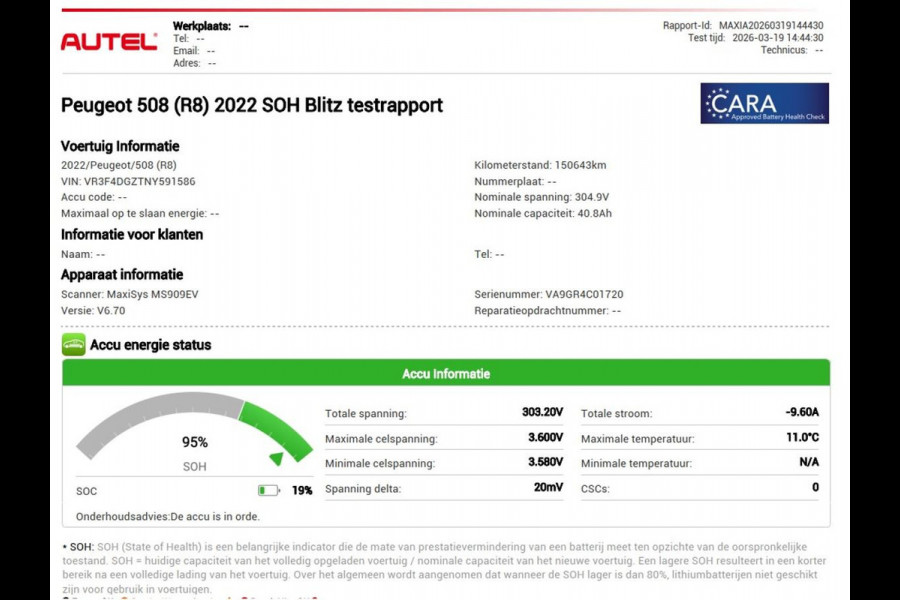The width and height of the screenshot is (900, 600).
Task: Click the Apparaat informatie heading
Action: 122,275
